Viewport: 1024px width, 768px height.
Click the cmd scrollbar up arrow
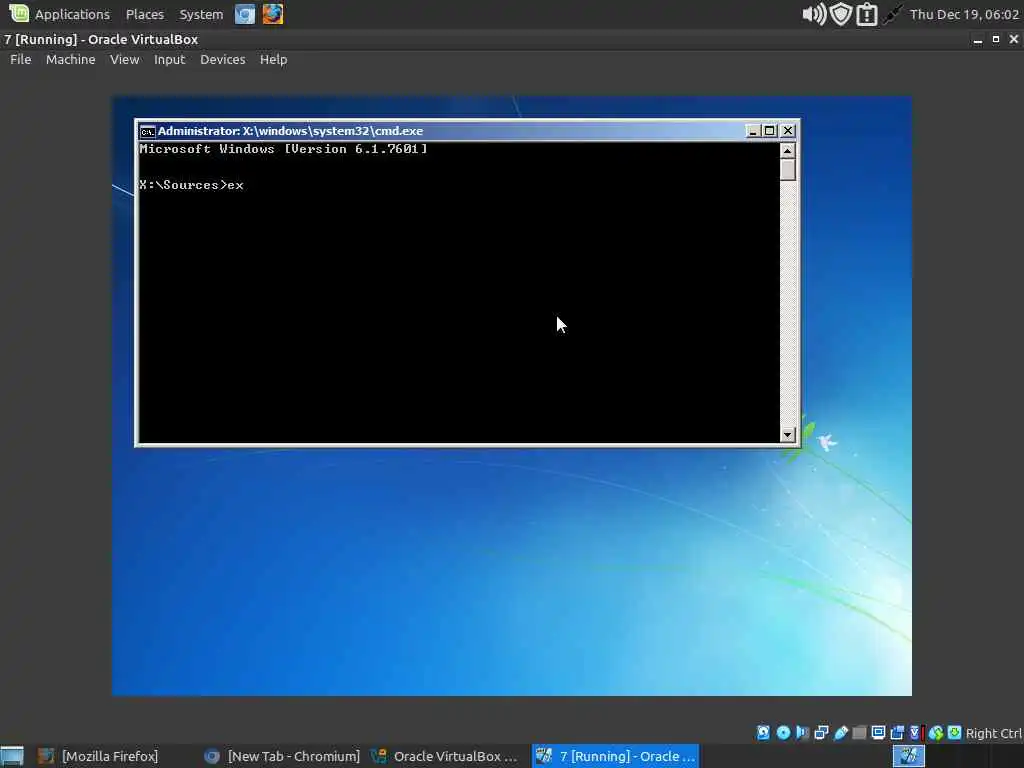point(788,151)
